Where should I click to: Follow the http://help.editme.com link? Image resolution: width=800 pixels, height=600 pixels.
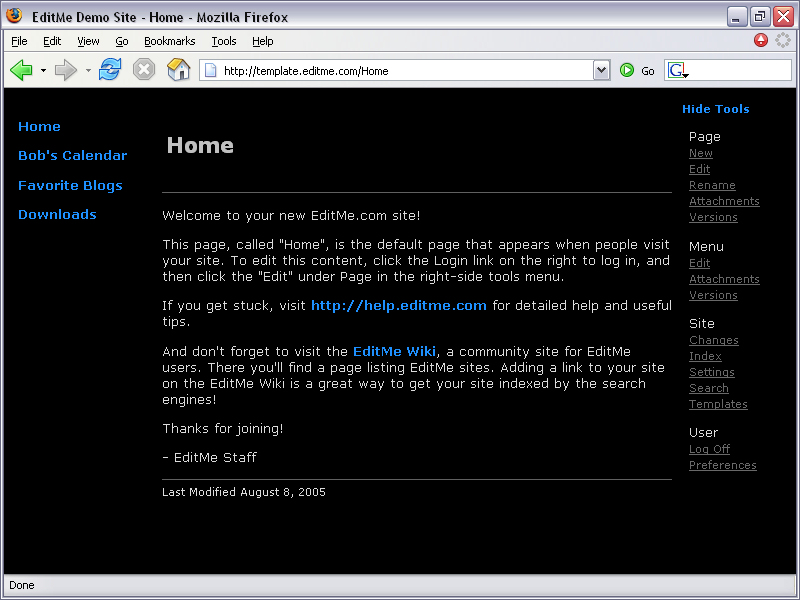[x=399, y=306]
